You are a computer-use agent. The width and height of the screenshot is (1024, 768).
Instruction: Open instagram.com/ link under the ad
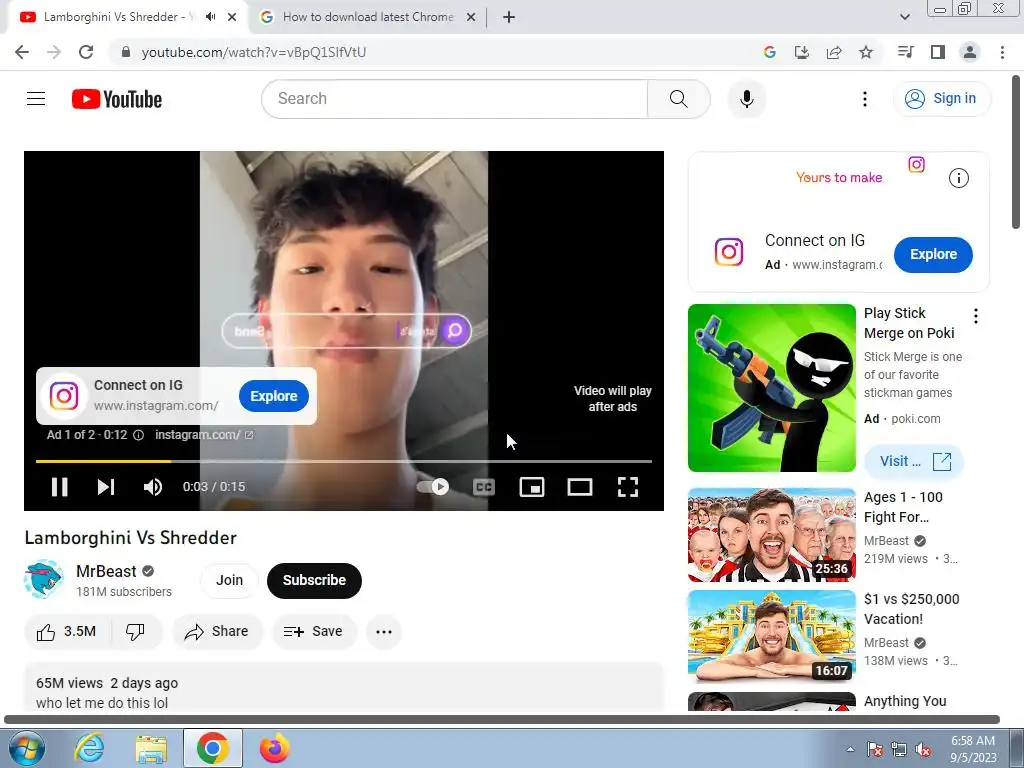coord(204,435)
